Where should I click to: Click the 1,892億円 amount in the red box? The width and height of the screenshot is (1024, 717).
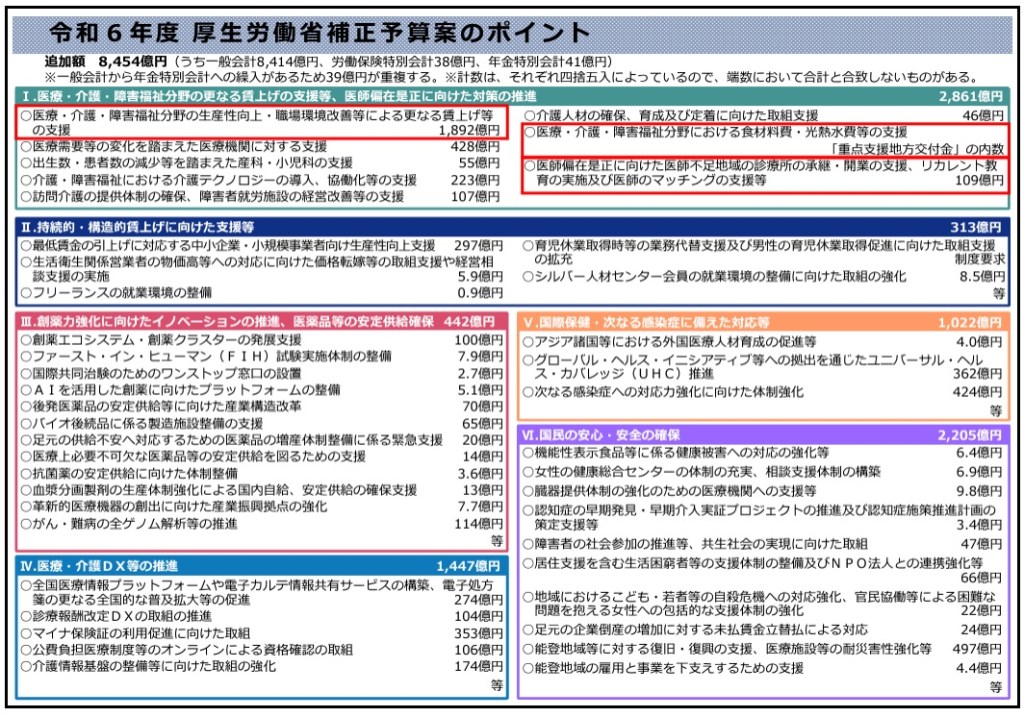tap(469, 130)
